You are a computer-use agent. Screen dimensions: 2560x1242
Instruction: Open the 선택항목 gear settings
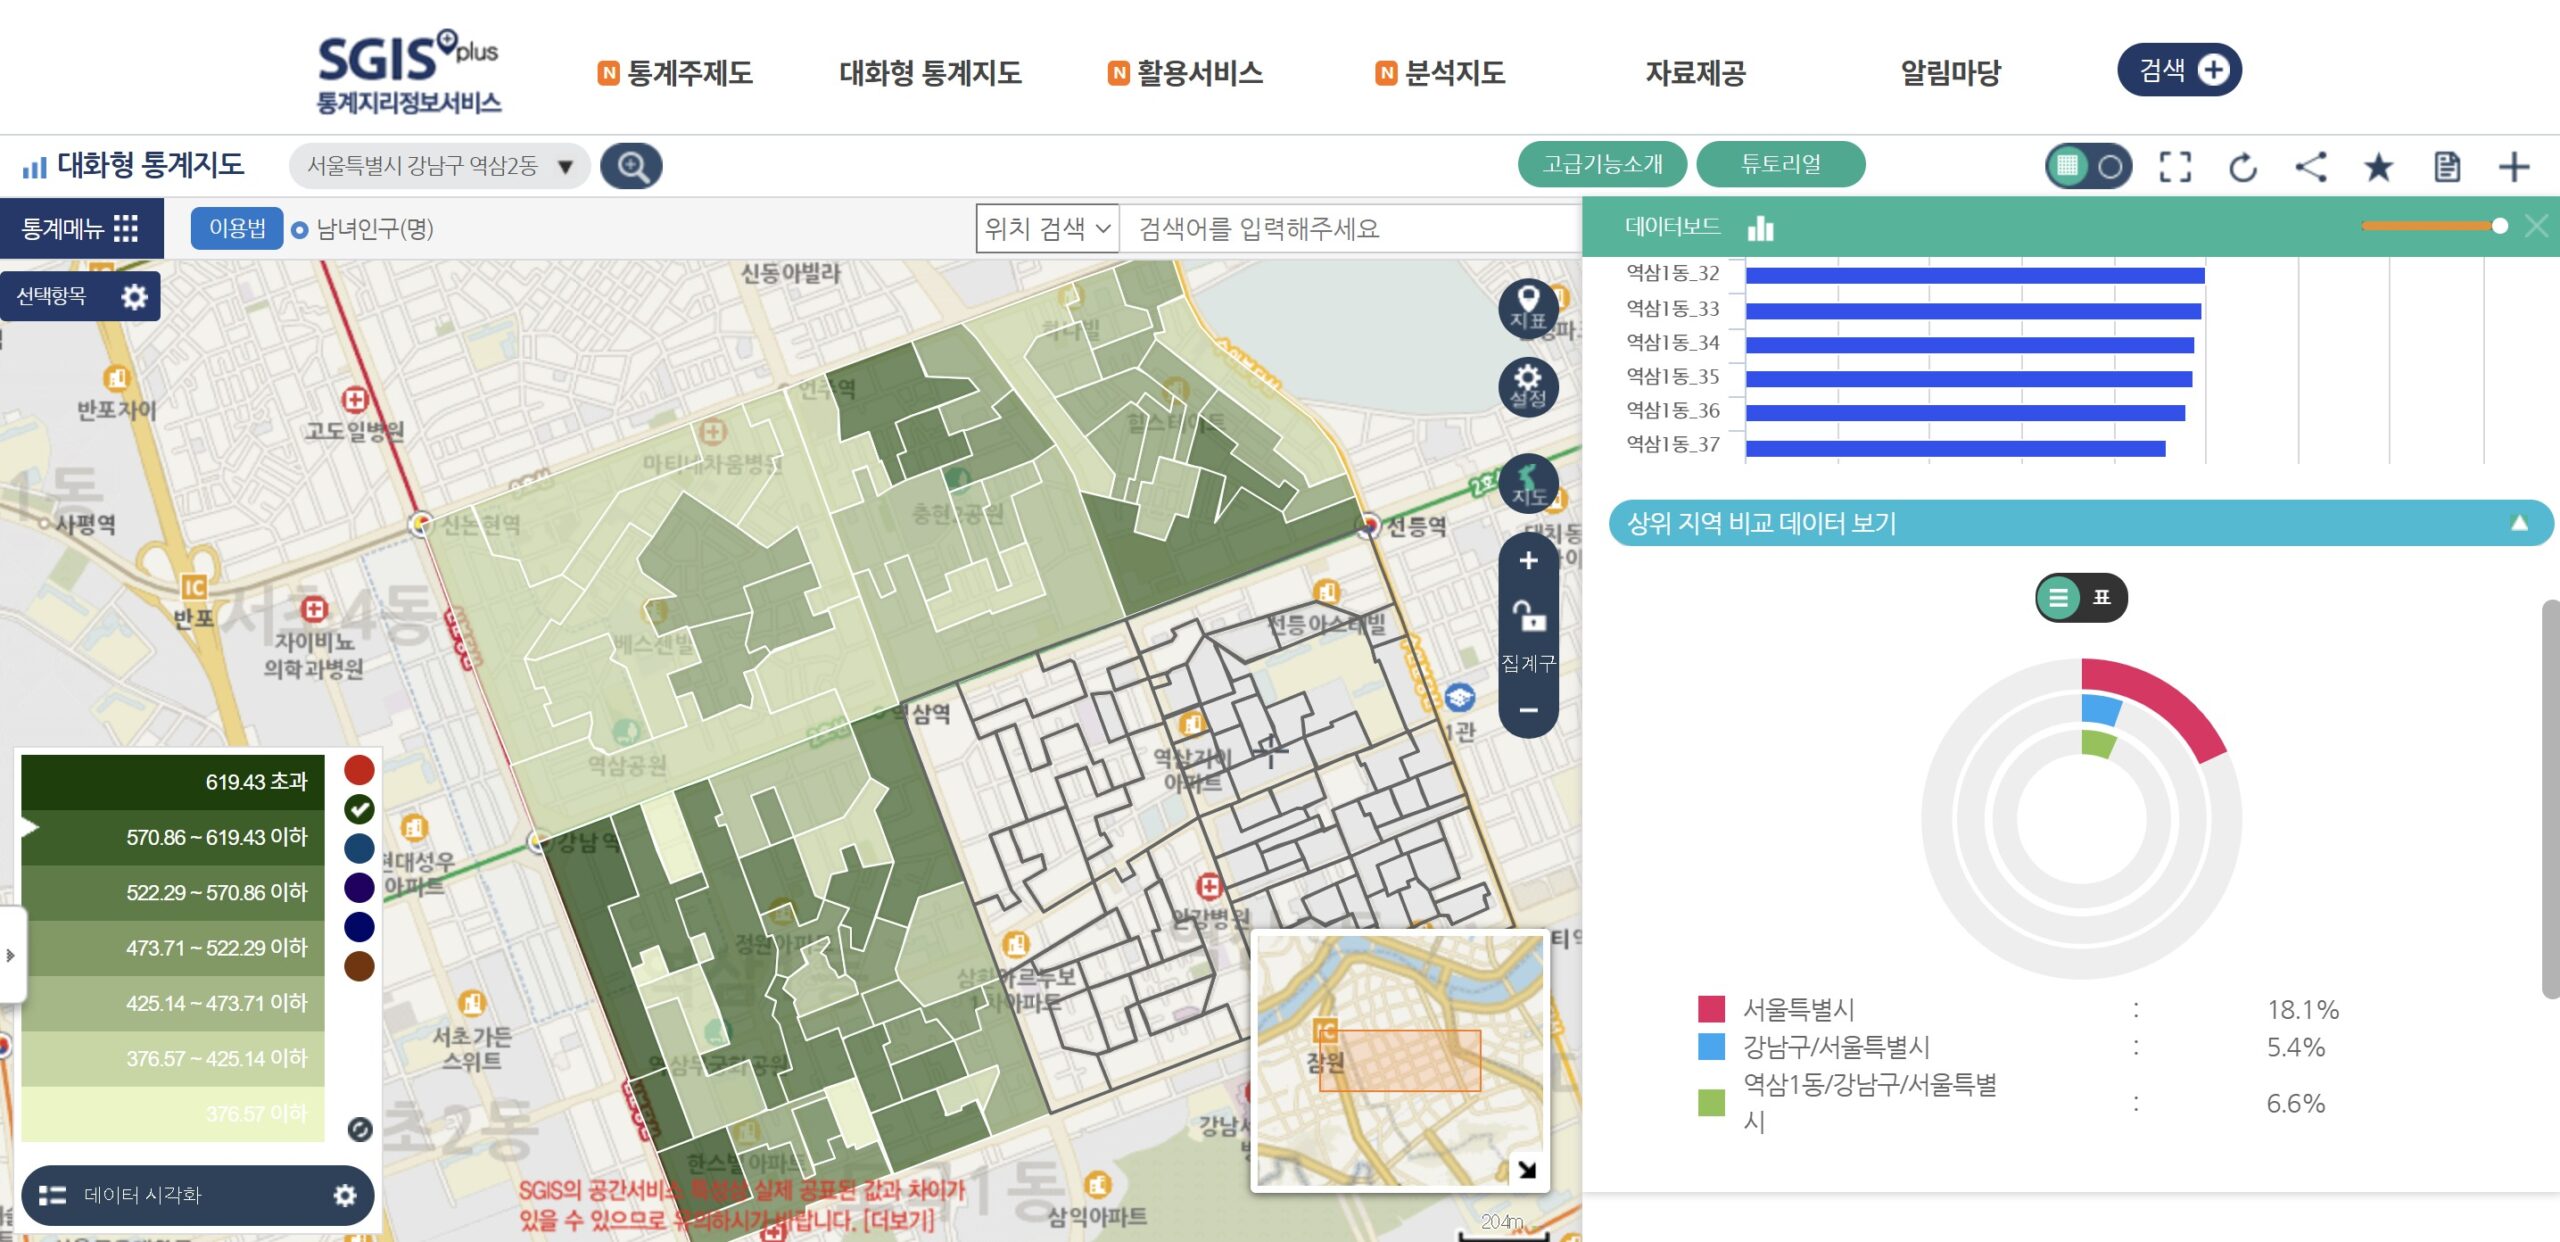point(134,297)
